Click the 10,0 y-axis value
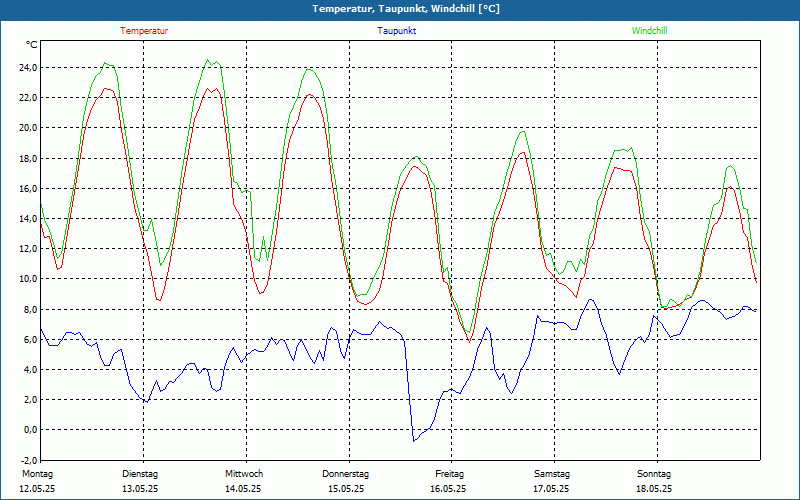 coord(28,279)
